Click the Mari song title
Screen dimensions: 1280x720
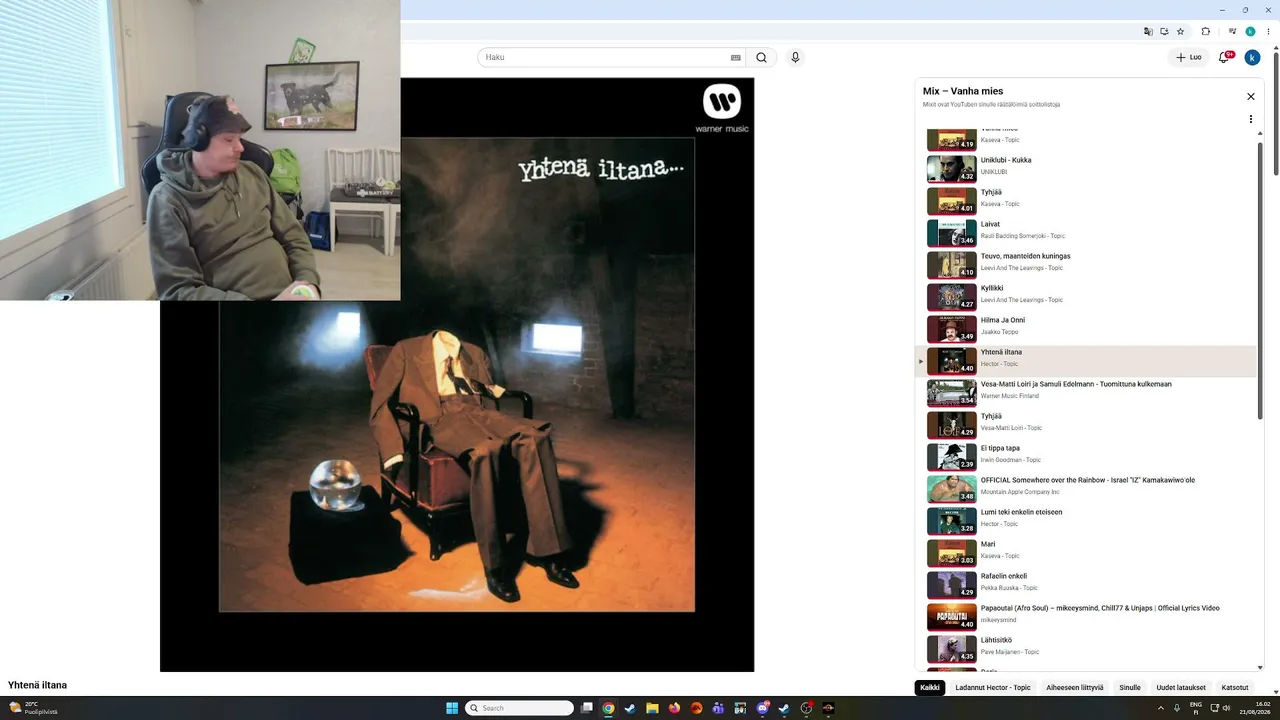click(x=986, y=544)
